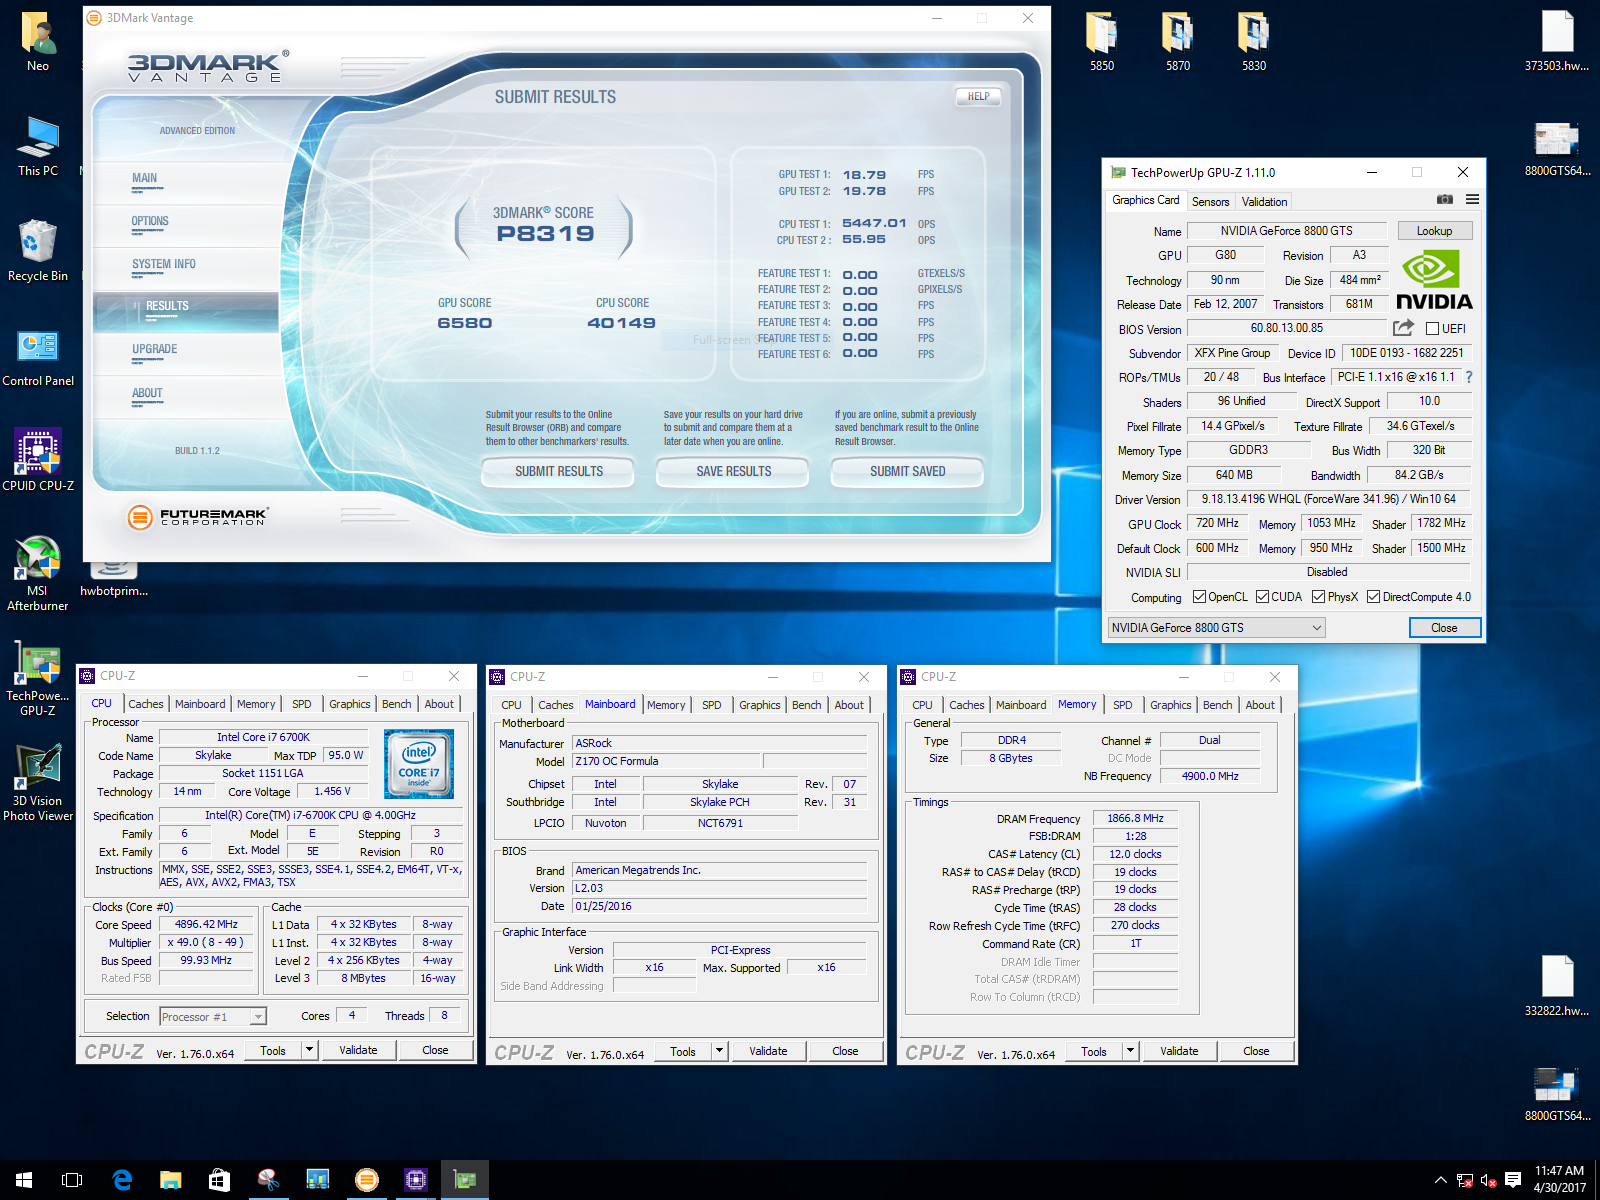The image size is (1600, 1200).
Task: Click the bus interface question mark in GPU-Z
Action: click(x=1469, y=377)
